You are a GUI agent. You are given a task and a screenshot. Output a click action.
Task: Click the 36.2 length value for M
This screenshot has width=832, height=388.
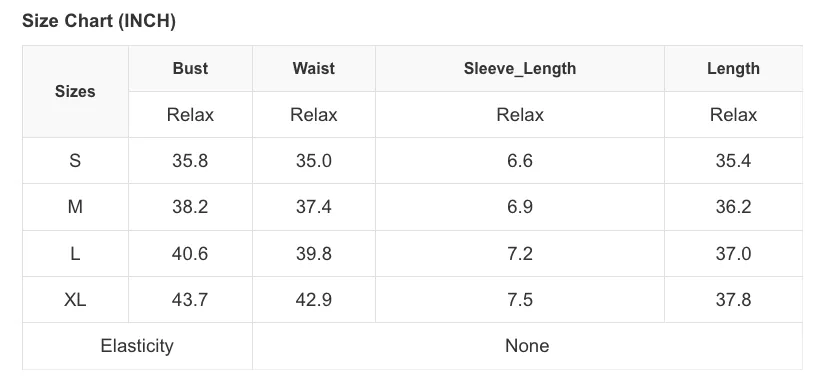coord(733,206)
